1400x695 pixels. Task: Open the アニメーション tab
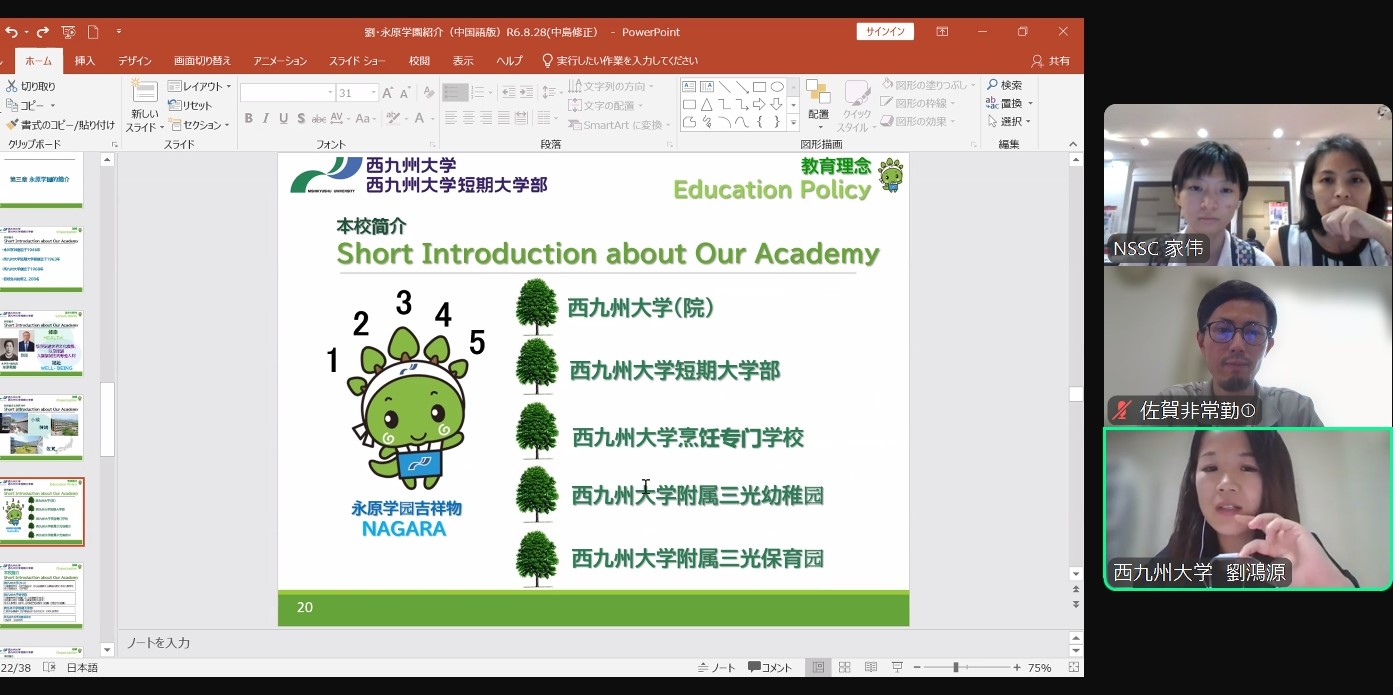(280, 61)
